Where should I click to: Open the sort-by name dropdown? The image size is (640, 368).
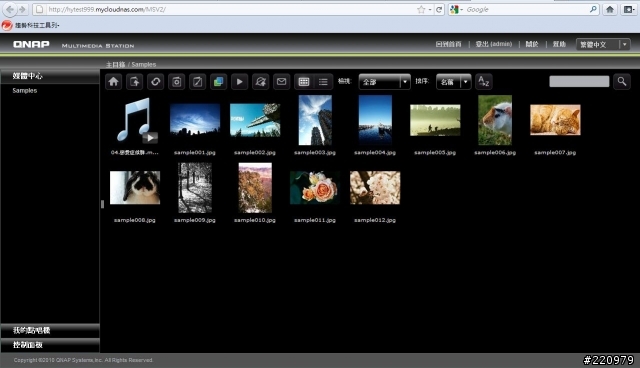click(453, 82)
